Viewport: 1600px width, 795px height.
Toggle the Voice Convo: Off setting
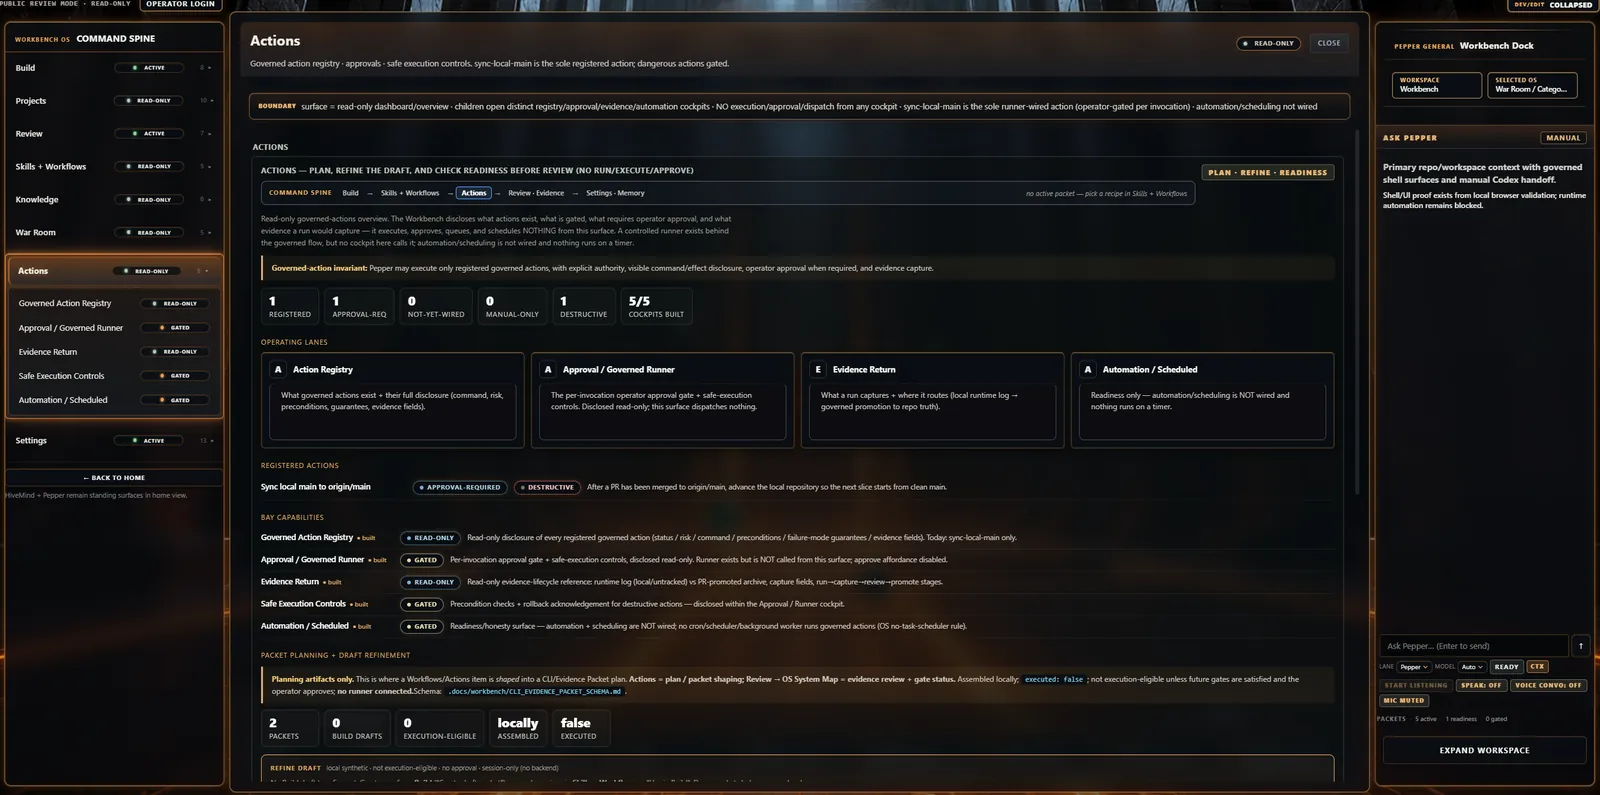1548,686
